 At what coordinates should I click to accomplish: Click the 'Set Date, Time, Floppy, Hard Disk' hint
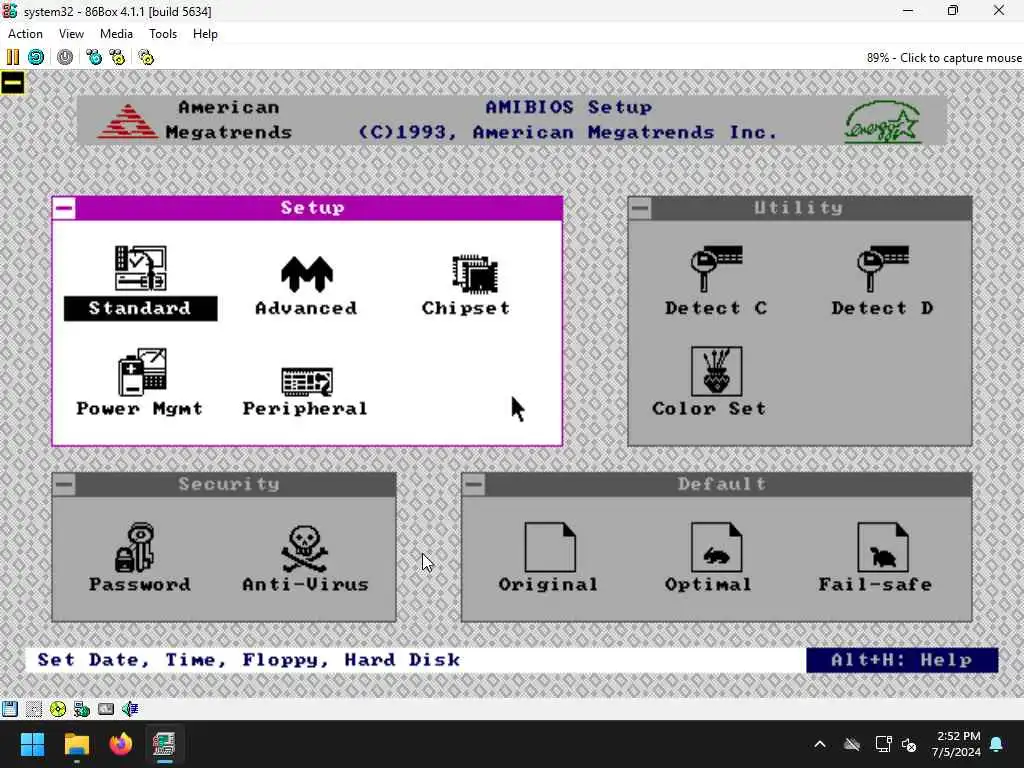click(249, 660)
